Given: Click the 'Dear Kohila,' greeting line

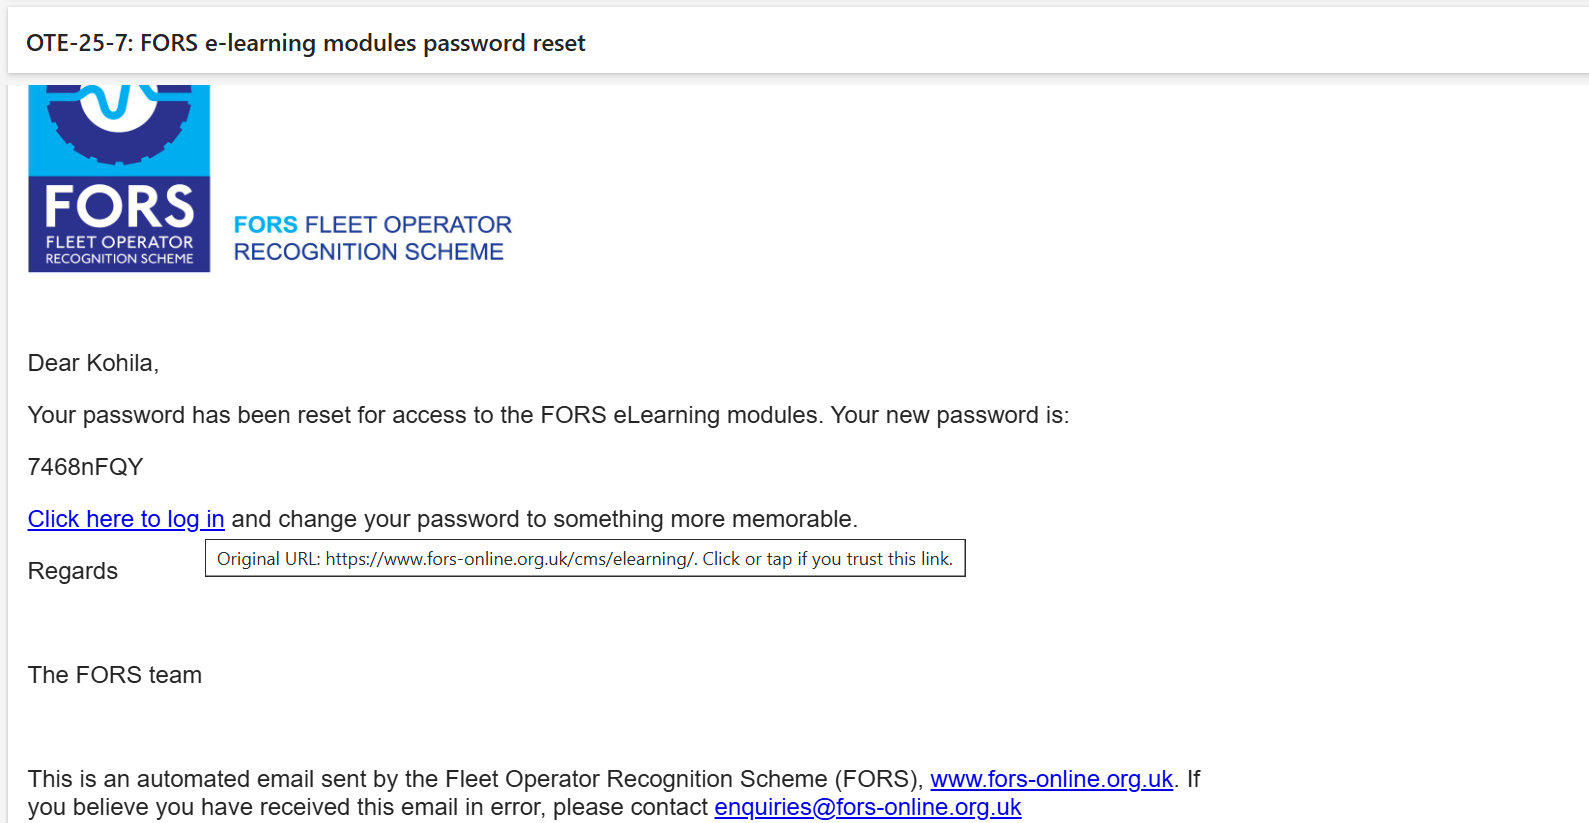Looking at the screenshot, I should tap(94, 363).
